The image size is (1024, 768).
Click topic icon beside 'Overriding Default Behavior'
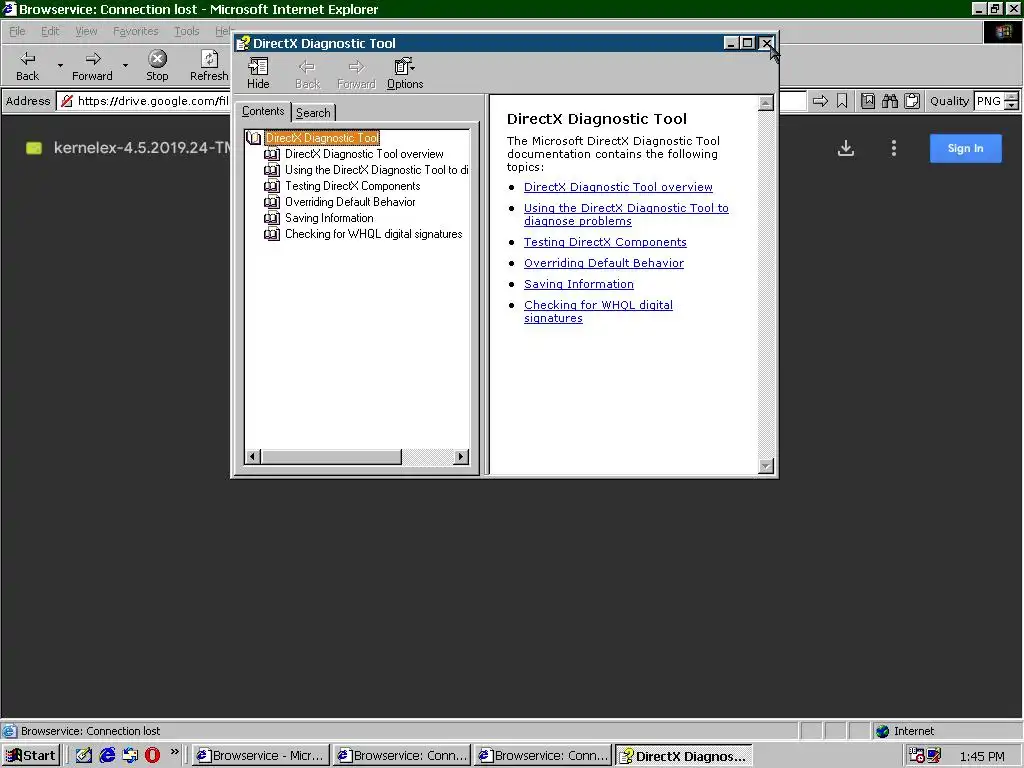[x=272, y=202]
